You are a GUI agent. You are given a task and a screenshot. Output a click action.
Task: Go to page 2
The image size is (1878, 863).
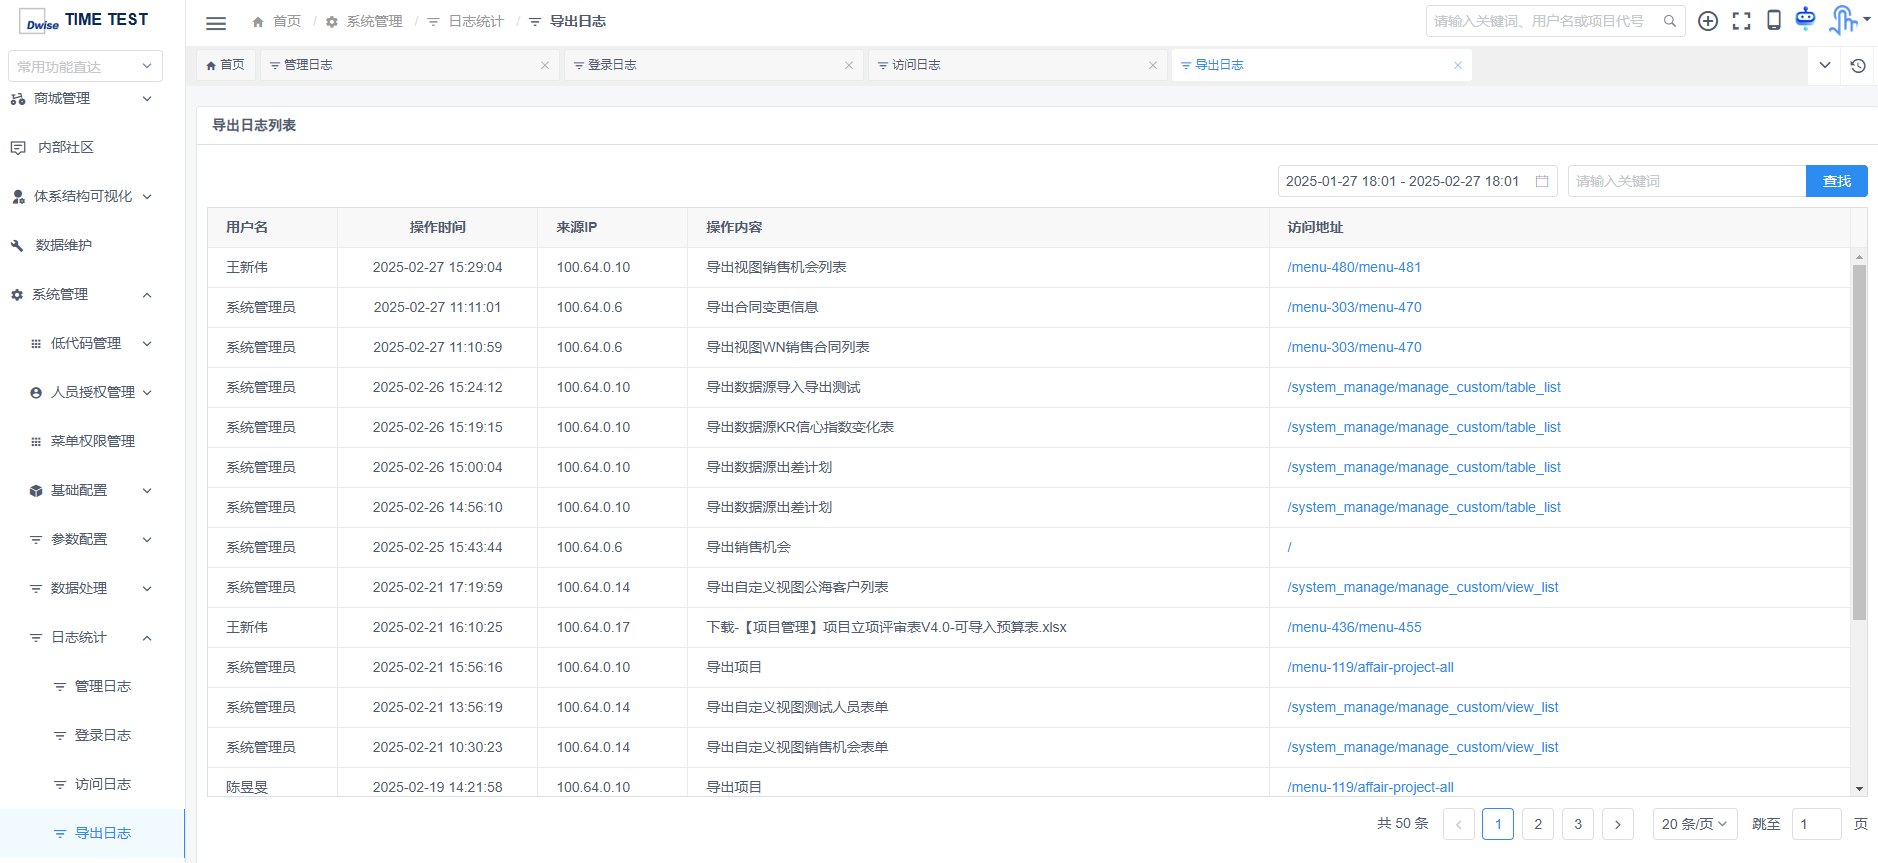pos(1538,824)
